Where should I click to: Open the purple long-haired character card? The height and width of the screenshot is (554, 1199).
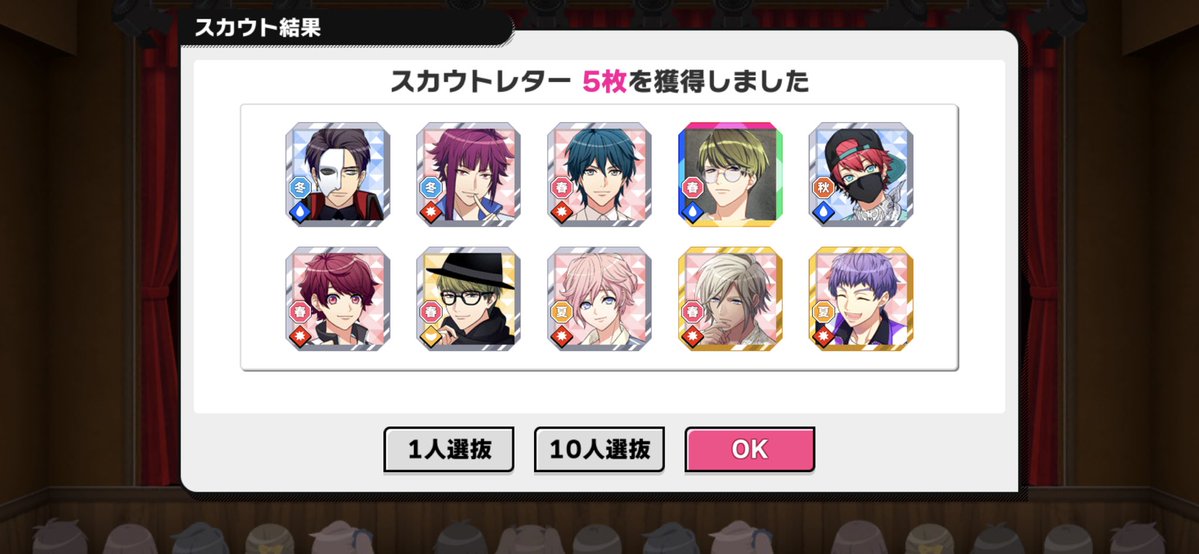[469, 174]
